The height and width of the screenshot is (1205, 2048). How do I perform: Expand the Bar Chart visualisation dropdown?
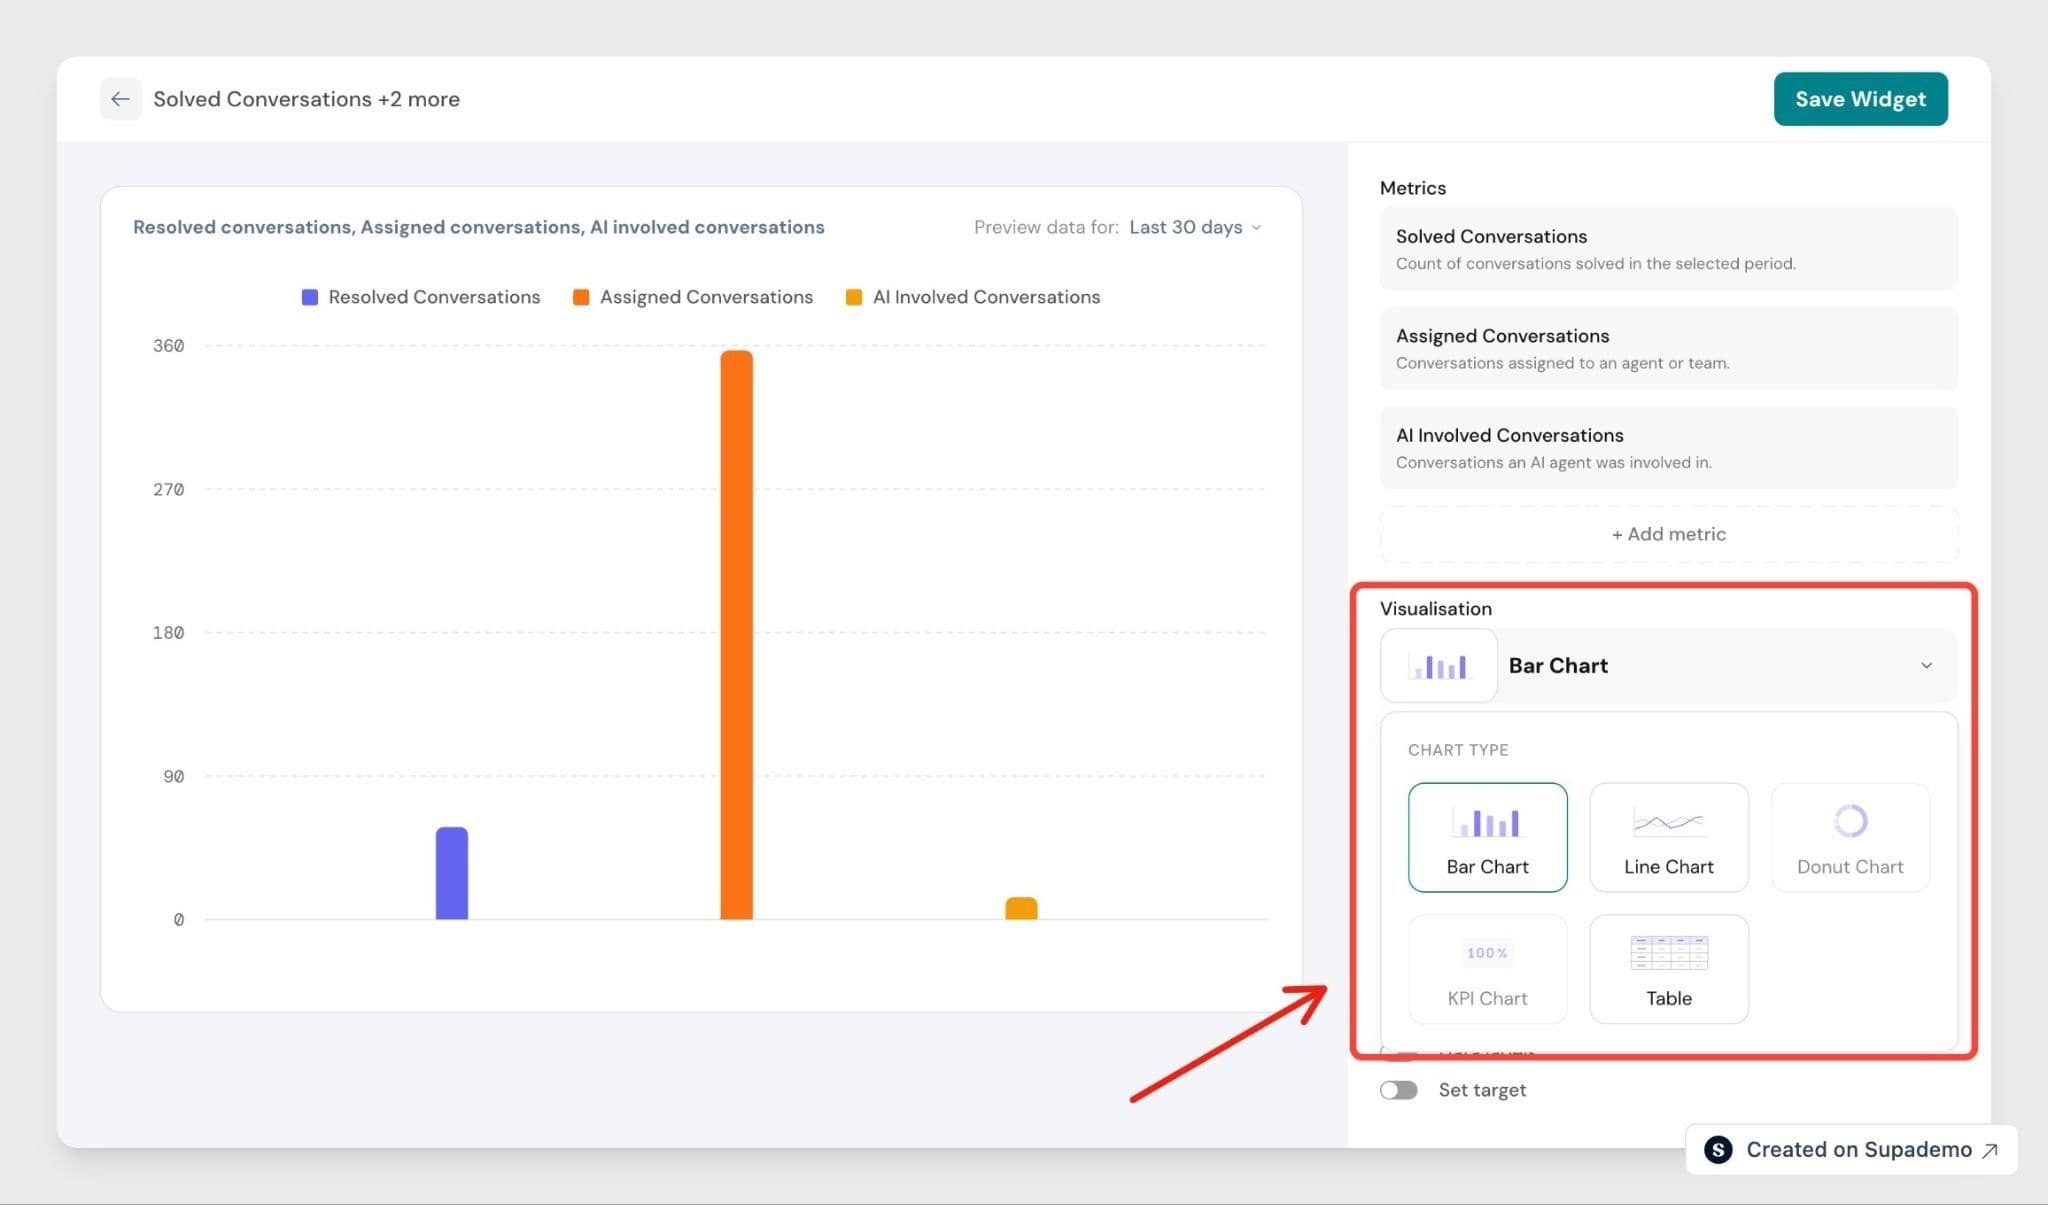(1669, 666)
